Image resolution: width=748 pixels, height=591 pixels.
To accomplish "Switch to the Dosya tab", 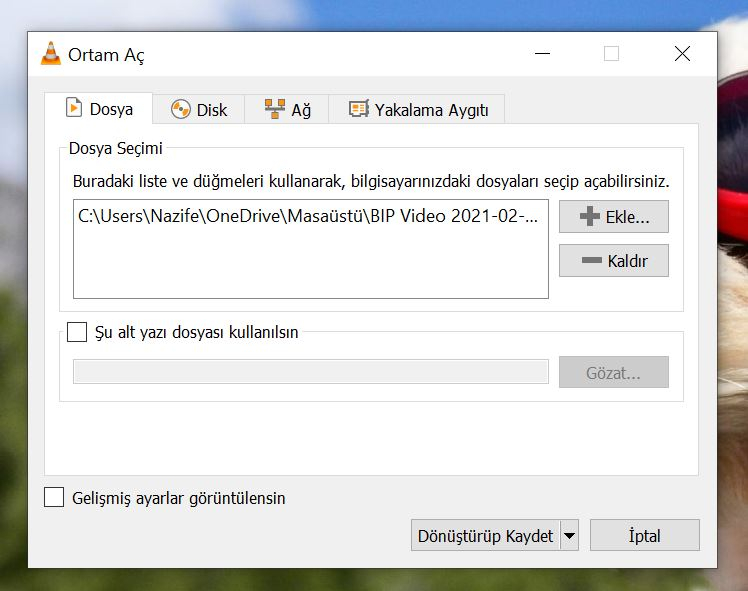I will [x=99, y=109].
